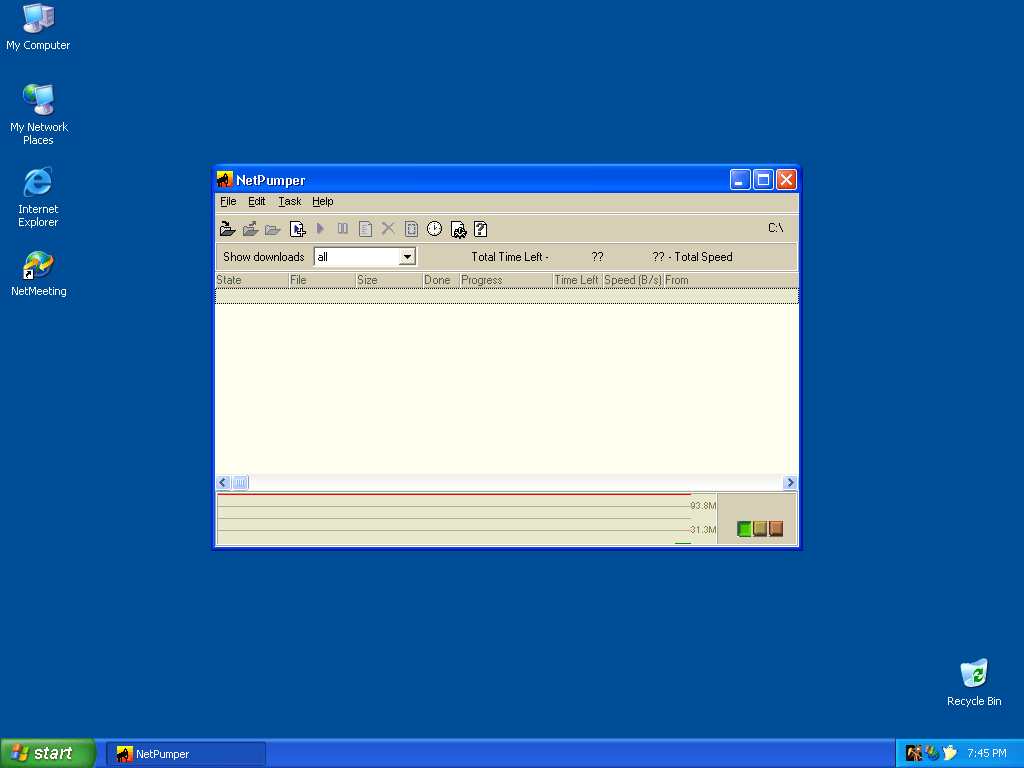Viewport: 1024px width, 768px height.
Task: Toggle the orange speed mode button
Action: (x=776, y=529)
